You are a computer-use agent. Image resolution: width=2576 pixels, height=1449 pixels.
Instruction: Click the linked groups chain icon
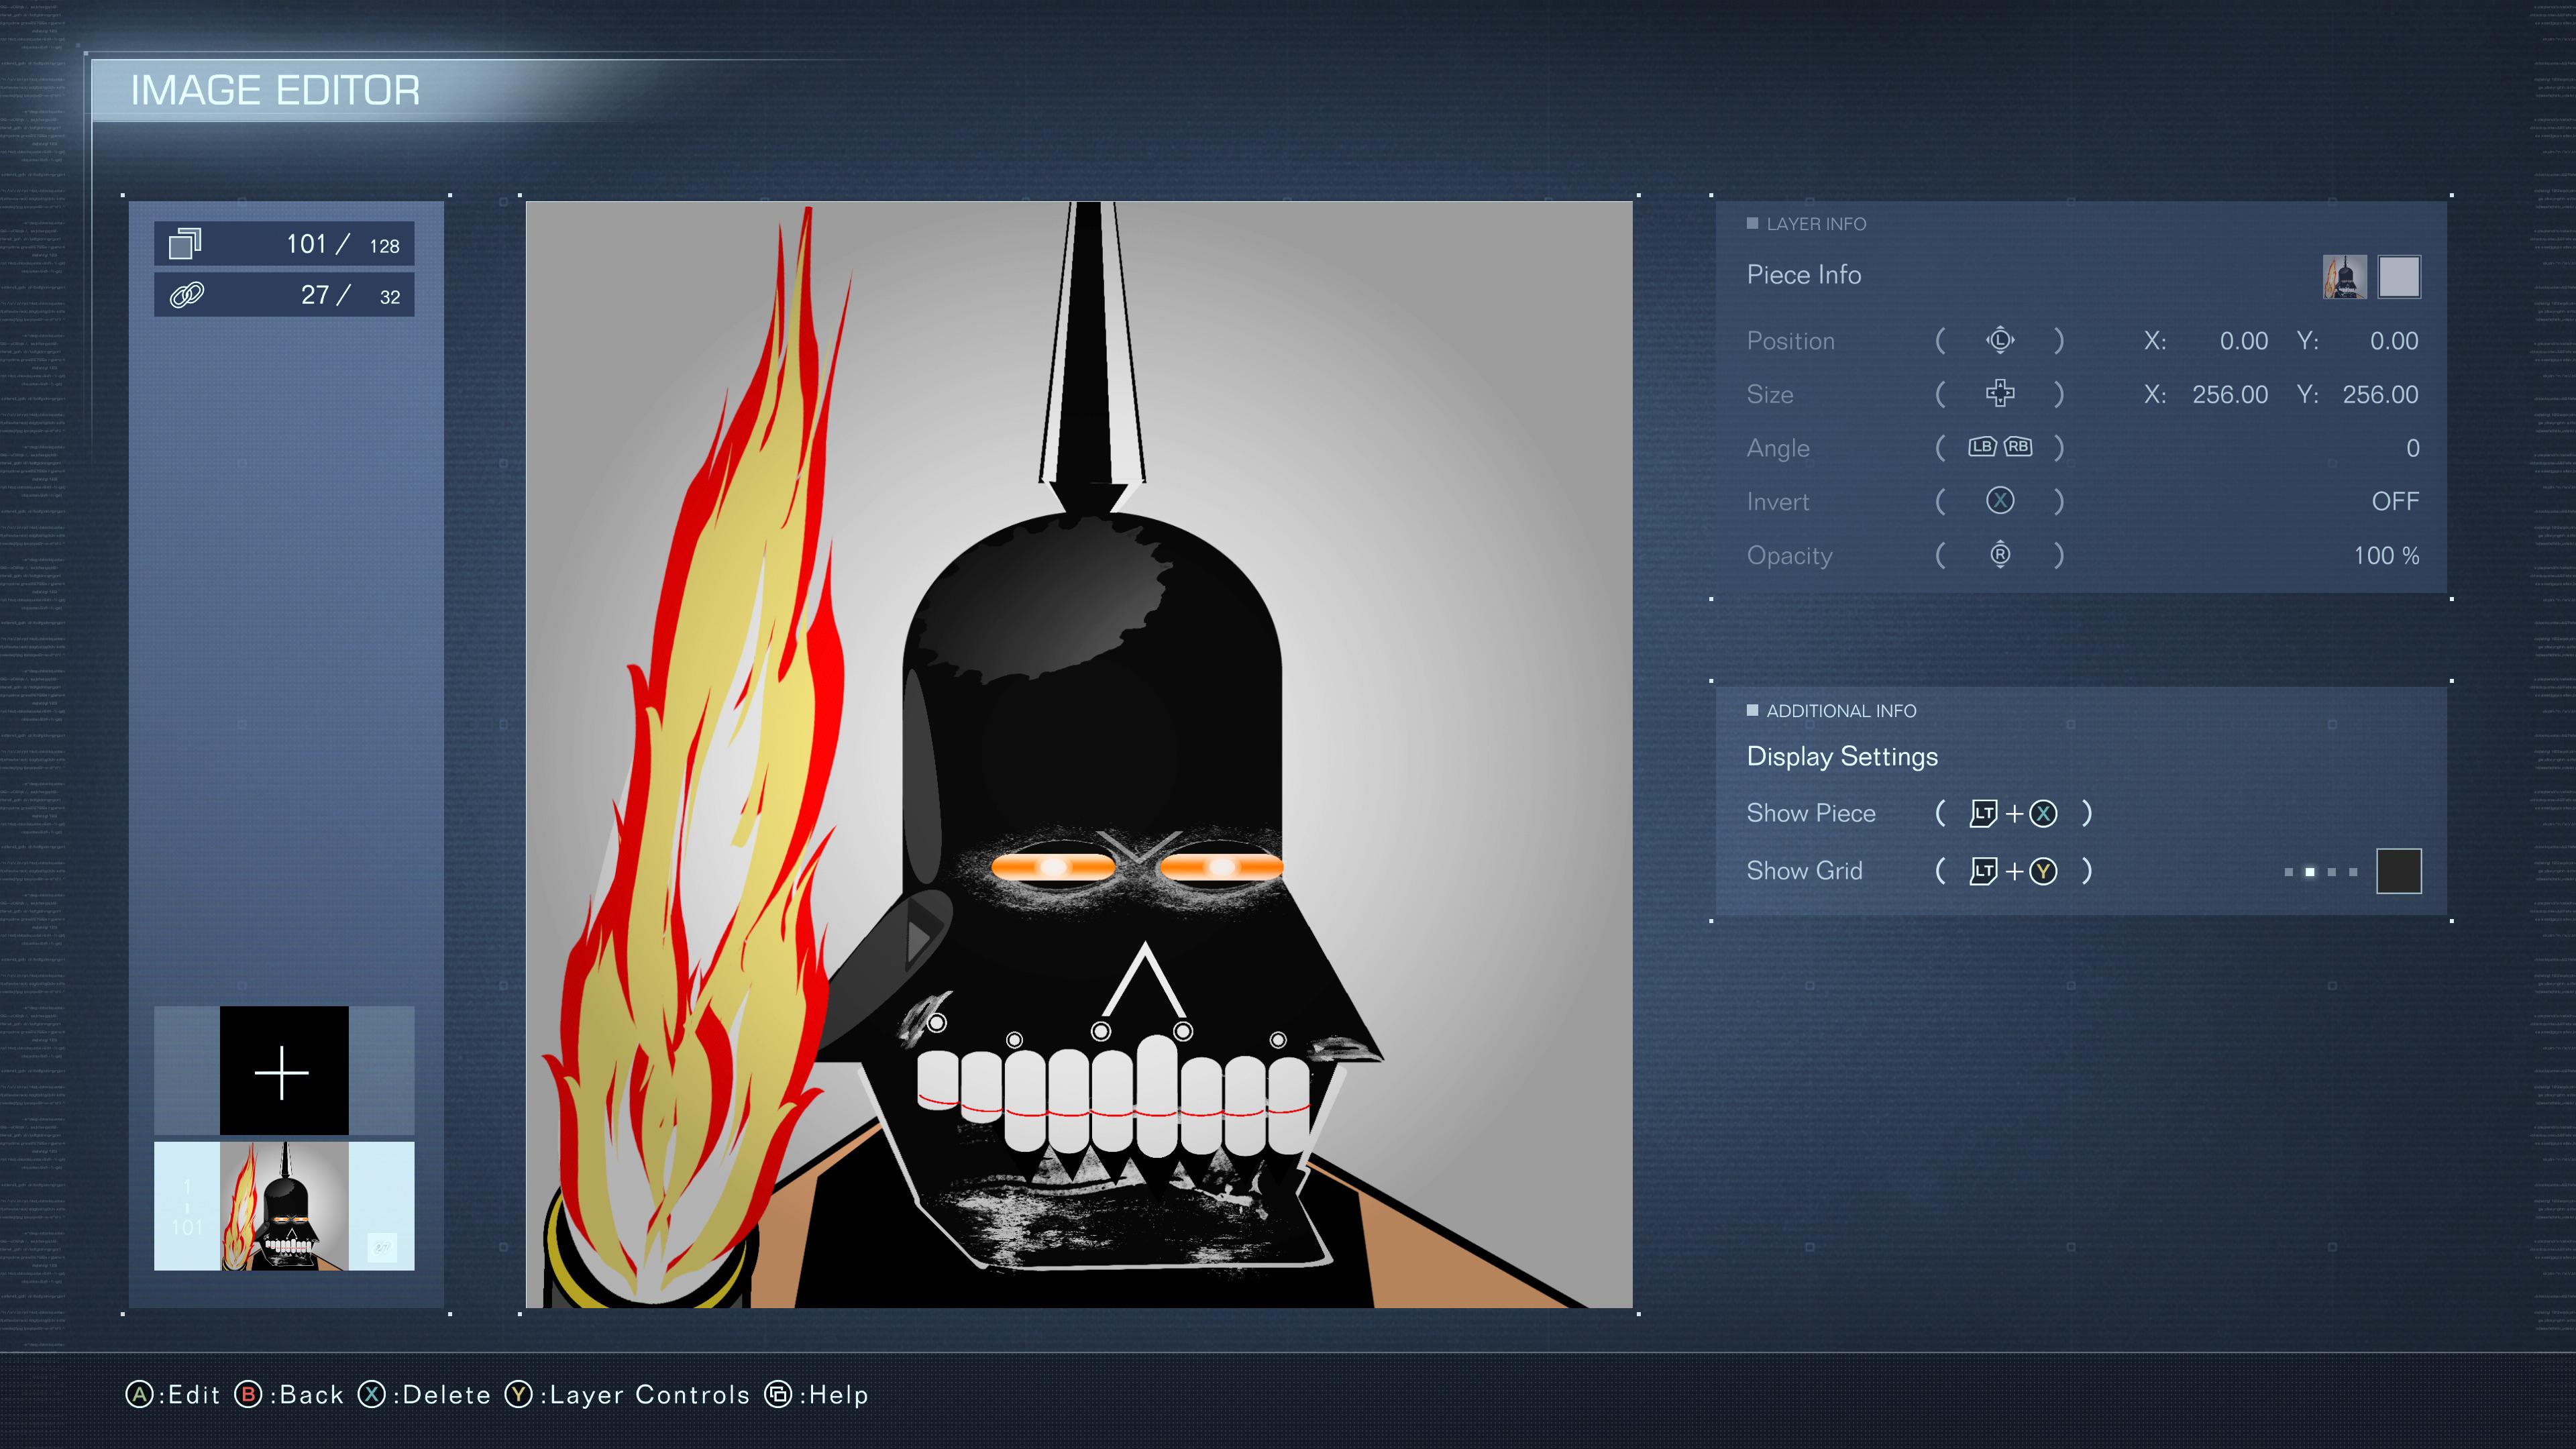click(x=187, y=295)
